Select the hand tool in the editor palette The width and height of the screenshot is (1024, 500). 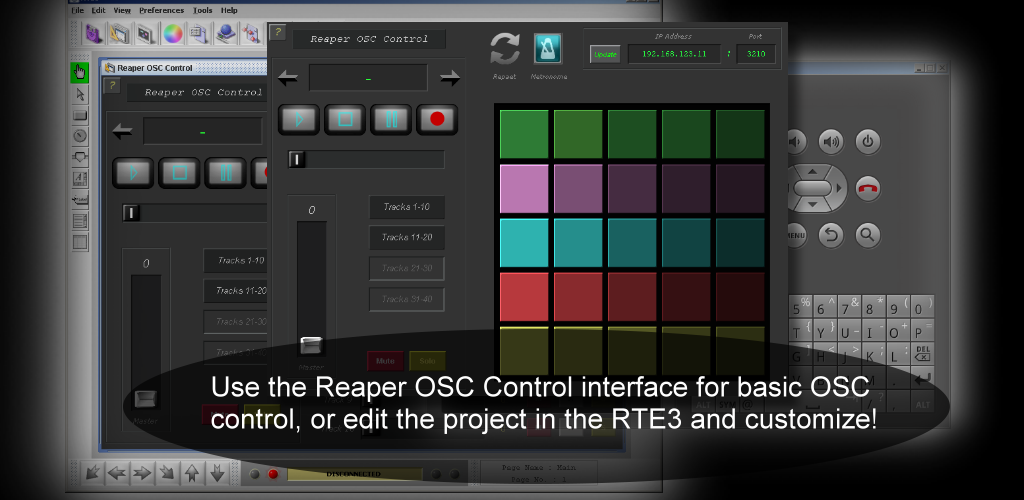pos(80,72)
